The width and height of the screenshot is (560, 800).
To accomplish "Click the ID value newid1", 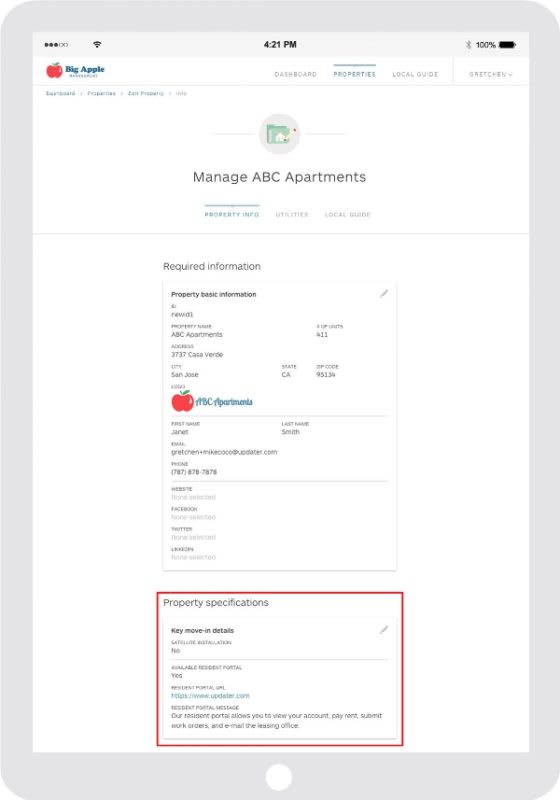I will pyautogui.click(x=182, y=315).
